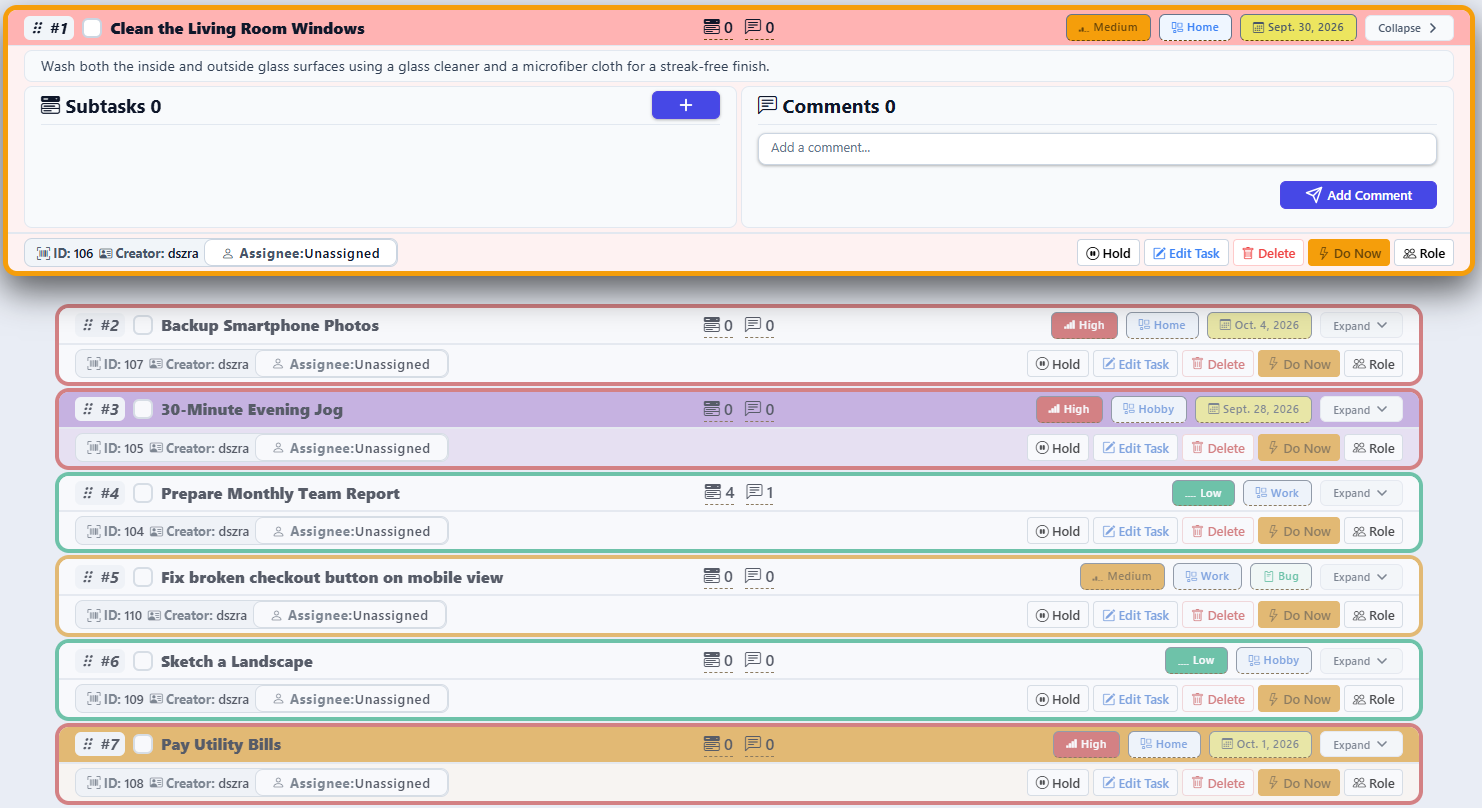Mark Backup Smartphone Photos as complete
This screenshot has height=808, width=1482.
tap(143, 325)
